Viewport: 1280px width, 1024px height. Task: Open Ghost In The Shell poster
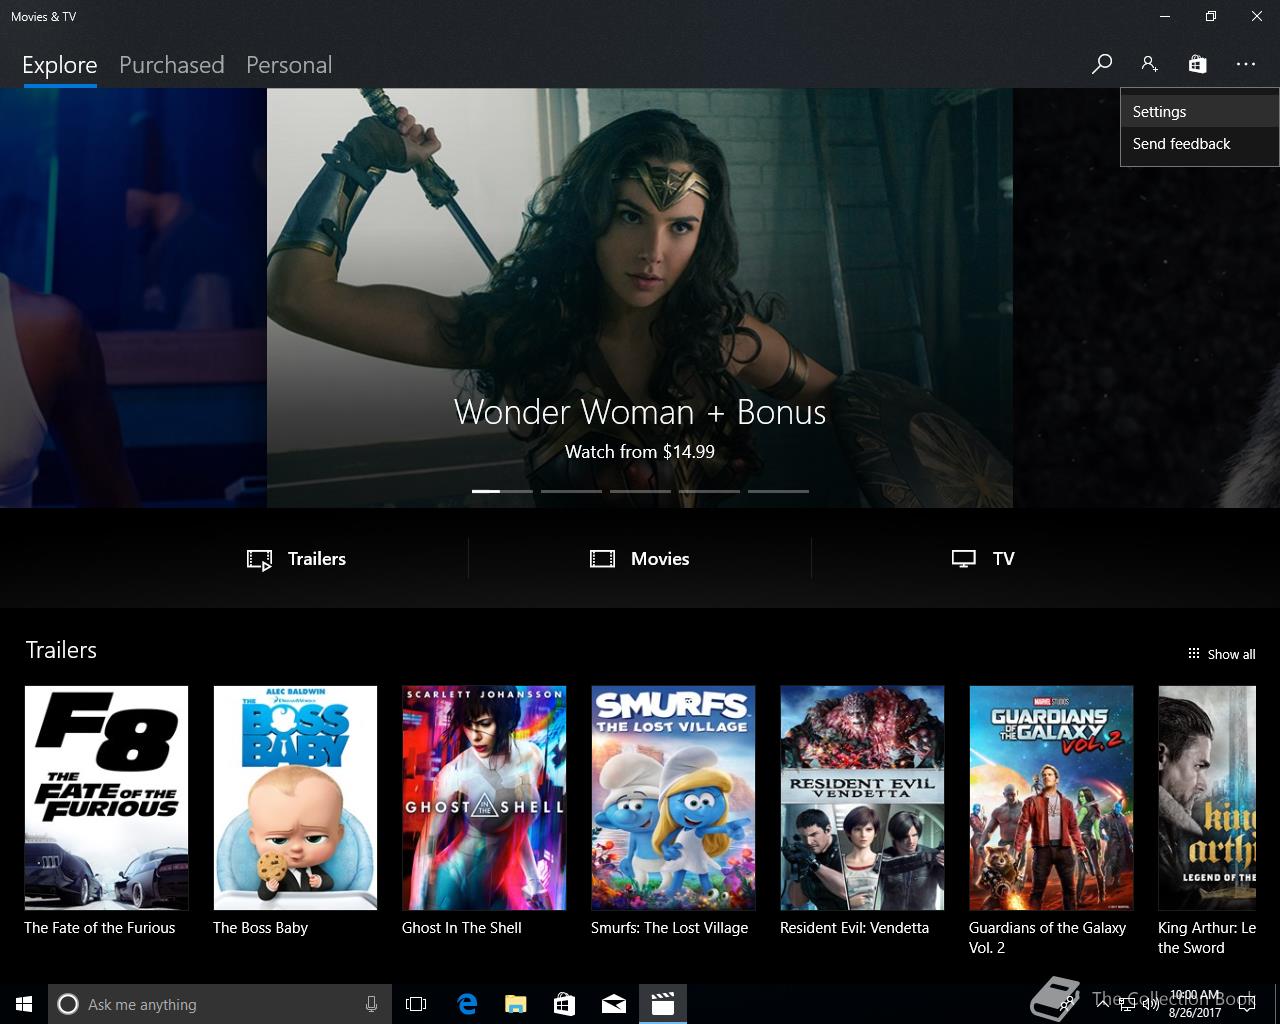(x=484, y=798)
